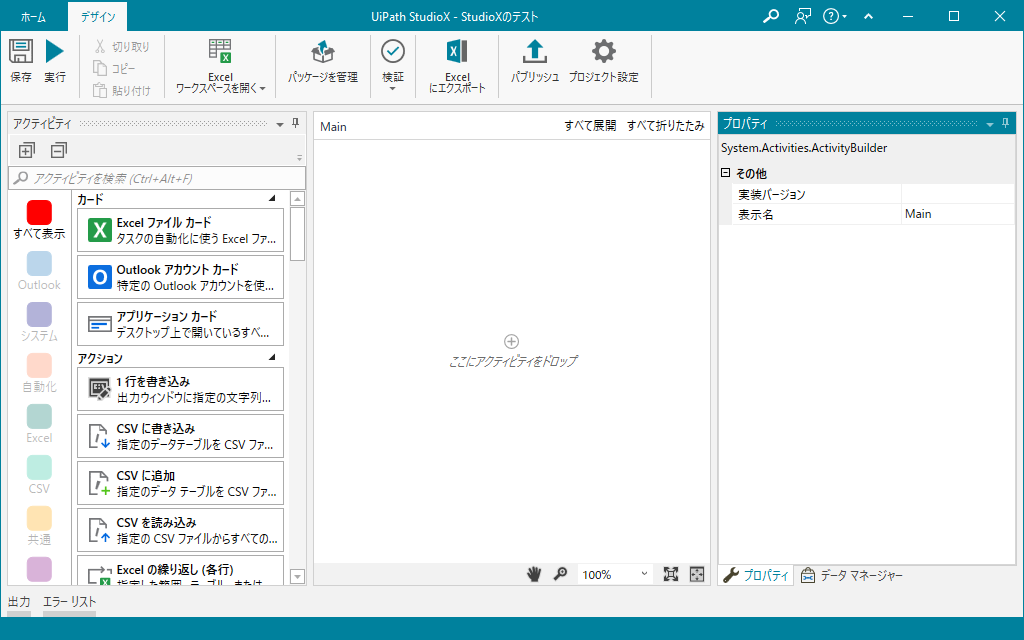This screenshot has width=1024, height=640.
Task: Switch to the ホーム tab
Action: click(33, 17)
